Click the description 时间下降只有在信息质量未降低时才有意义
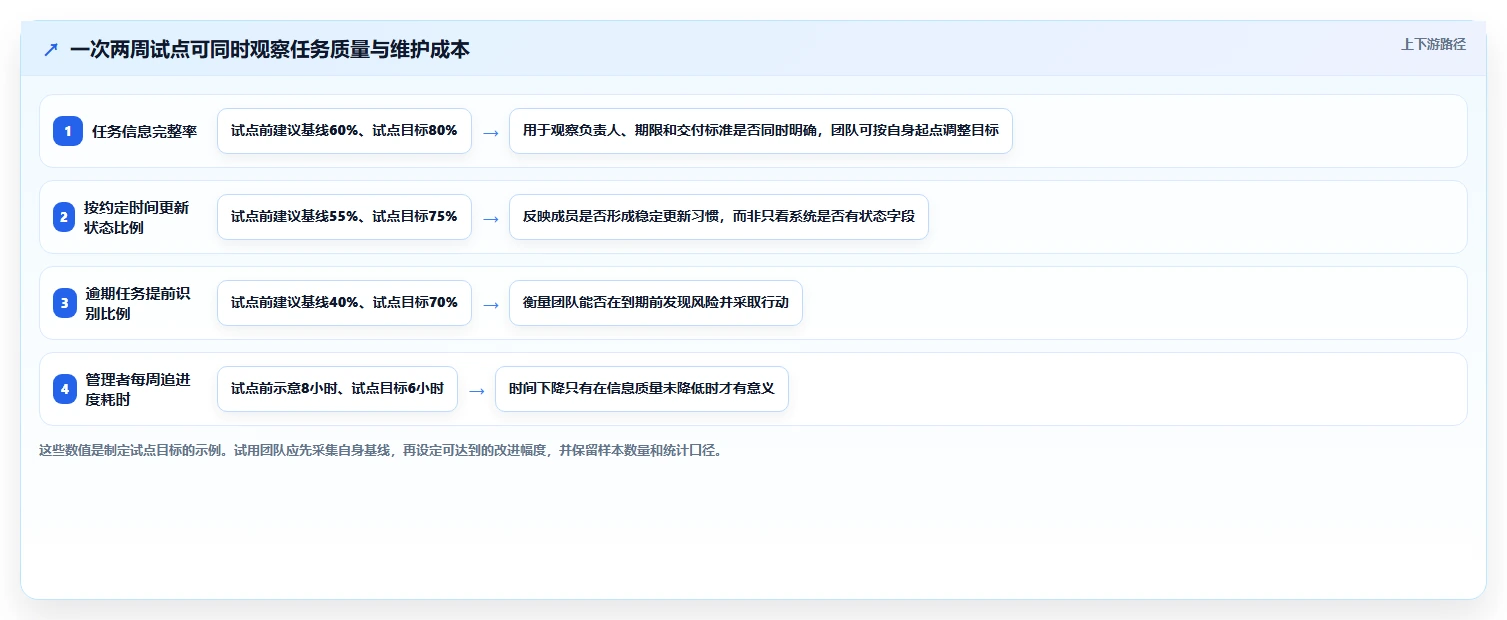The height and width of the screenshot is (620, 1507). click(x=642, y=389)
